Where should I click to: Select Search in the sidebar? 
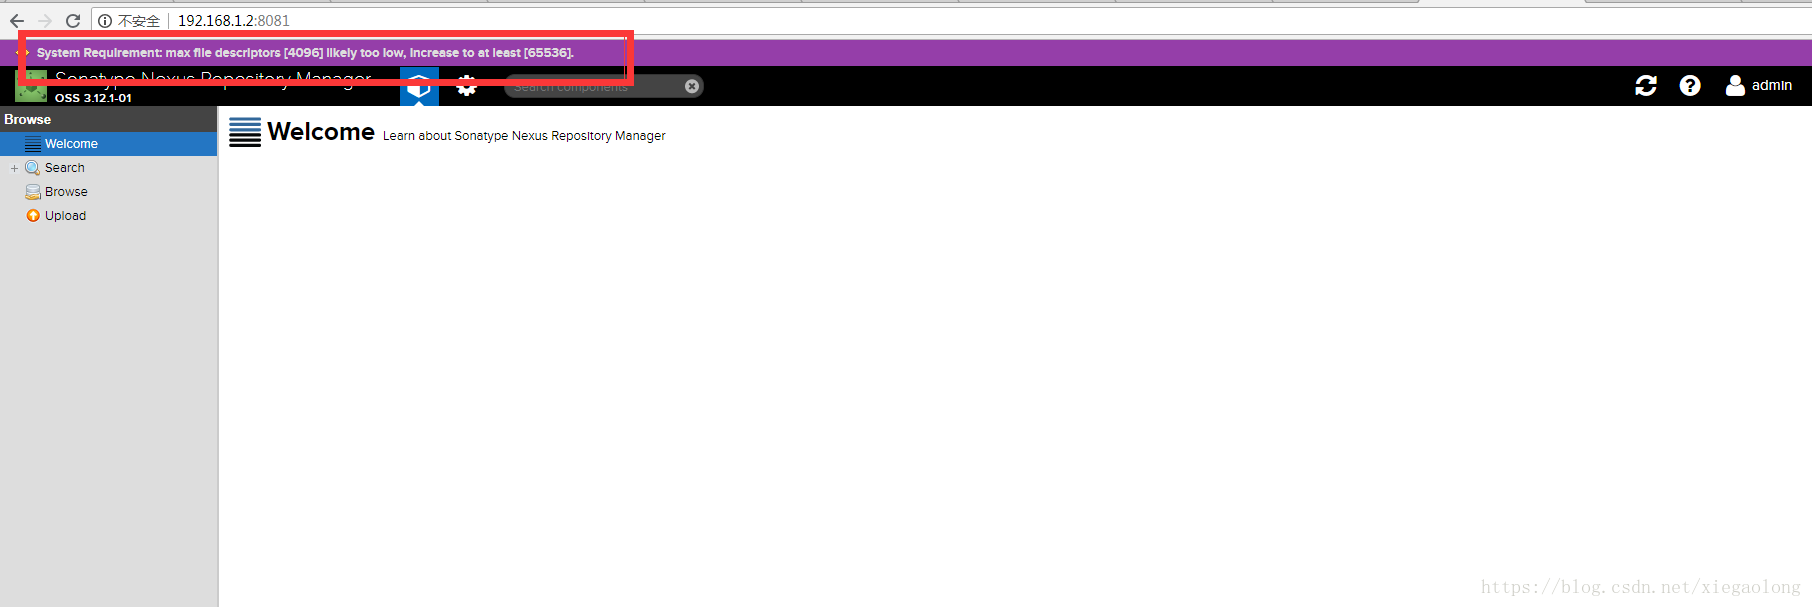pos(65,168)
